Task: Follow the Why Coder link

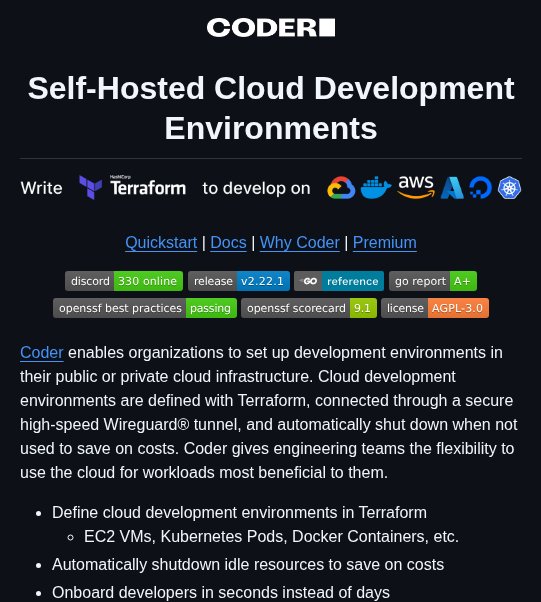Action: (x=299, y=243)
